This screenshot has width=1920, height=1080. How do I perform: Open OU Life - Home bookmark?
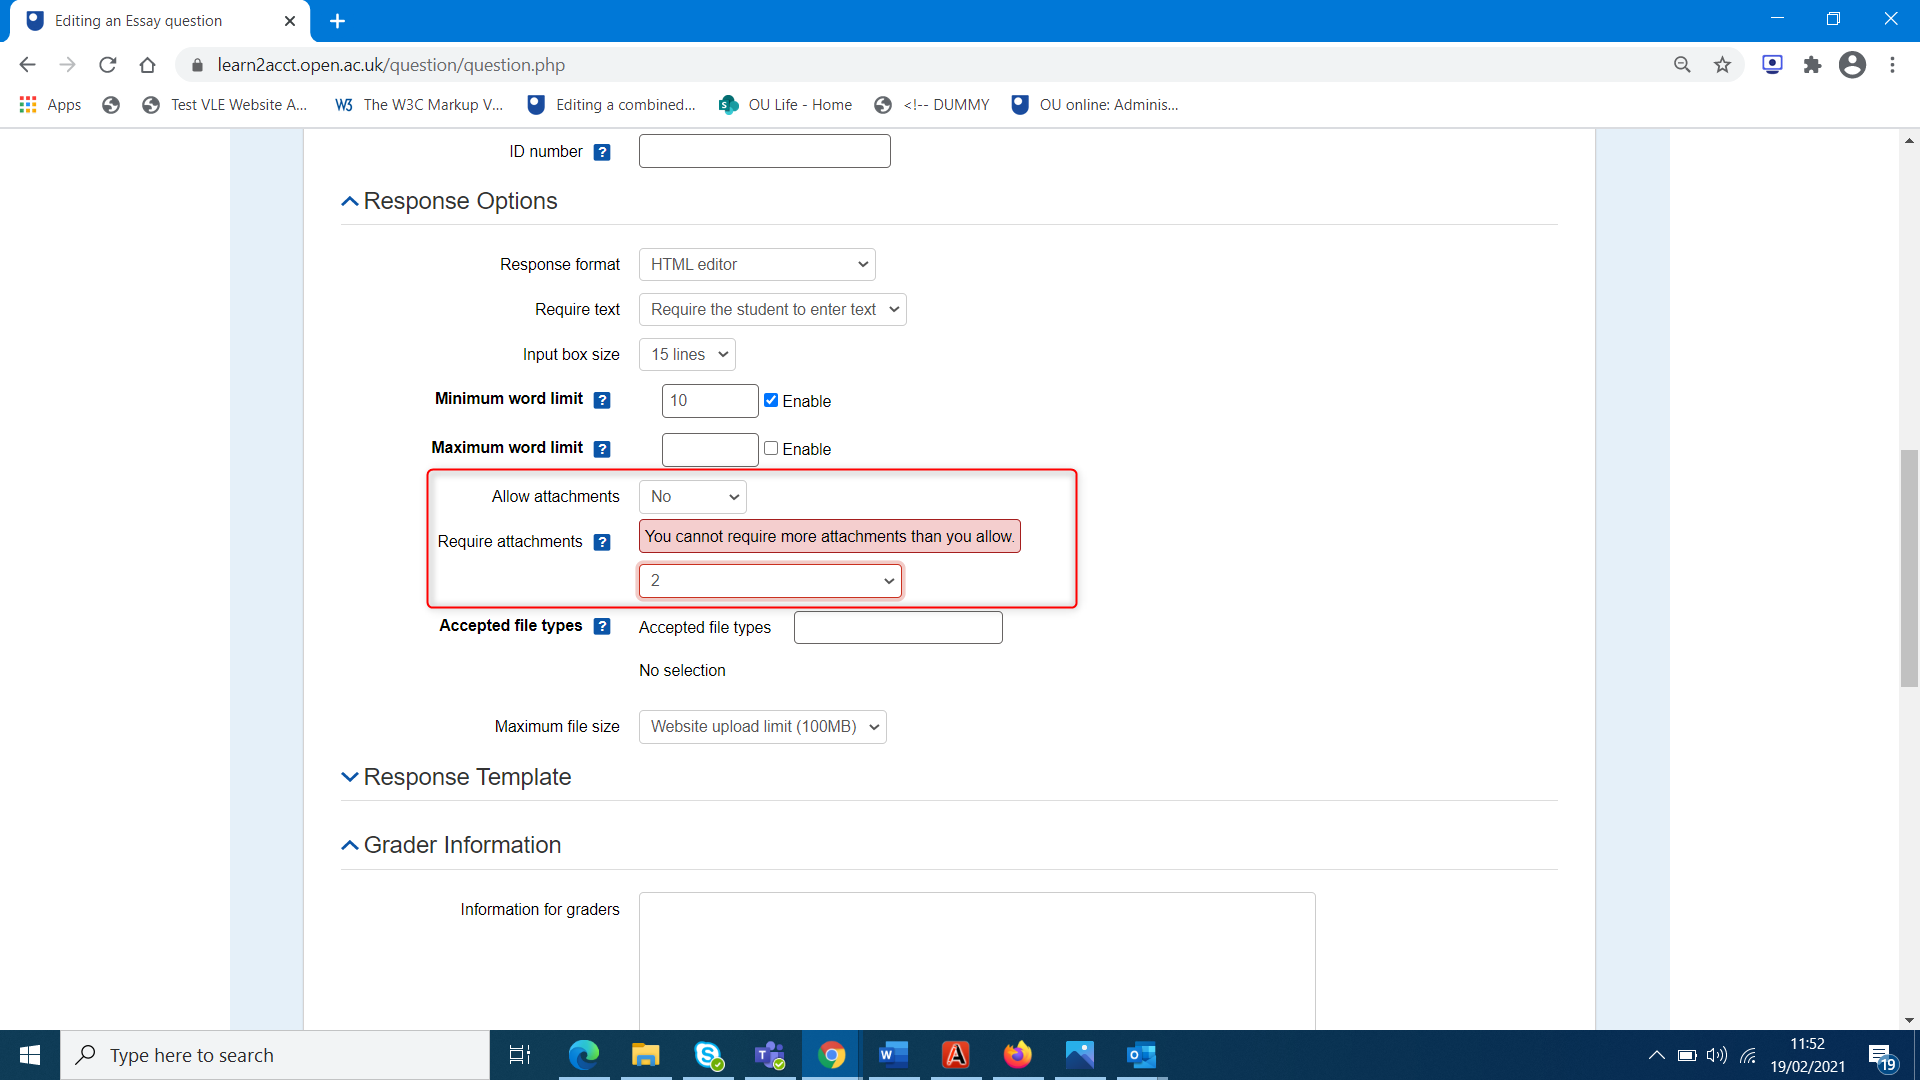pos(785,105)
